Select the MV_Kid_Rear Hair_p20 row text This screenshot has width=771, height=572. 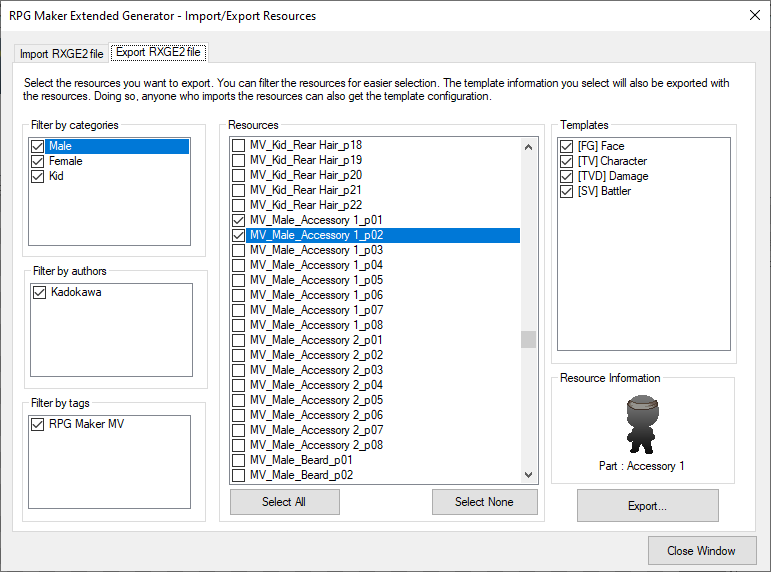(x=306, y=175)
